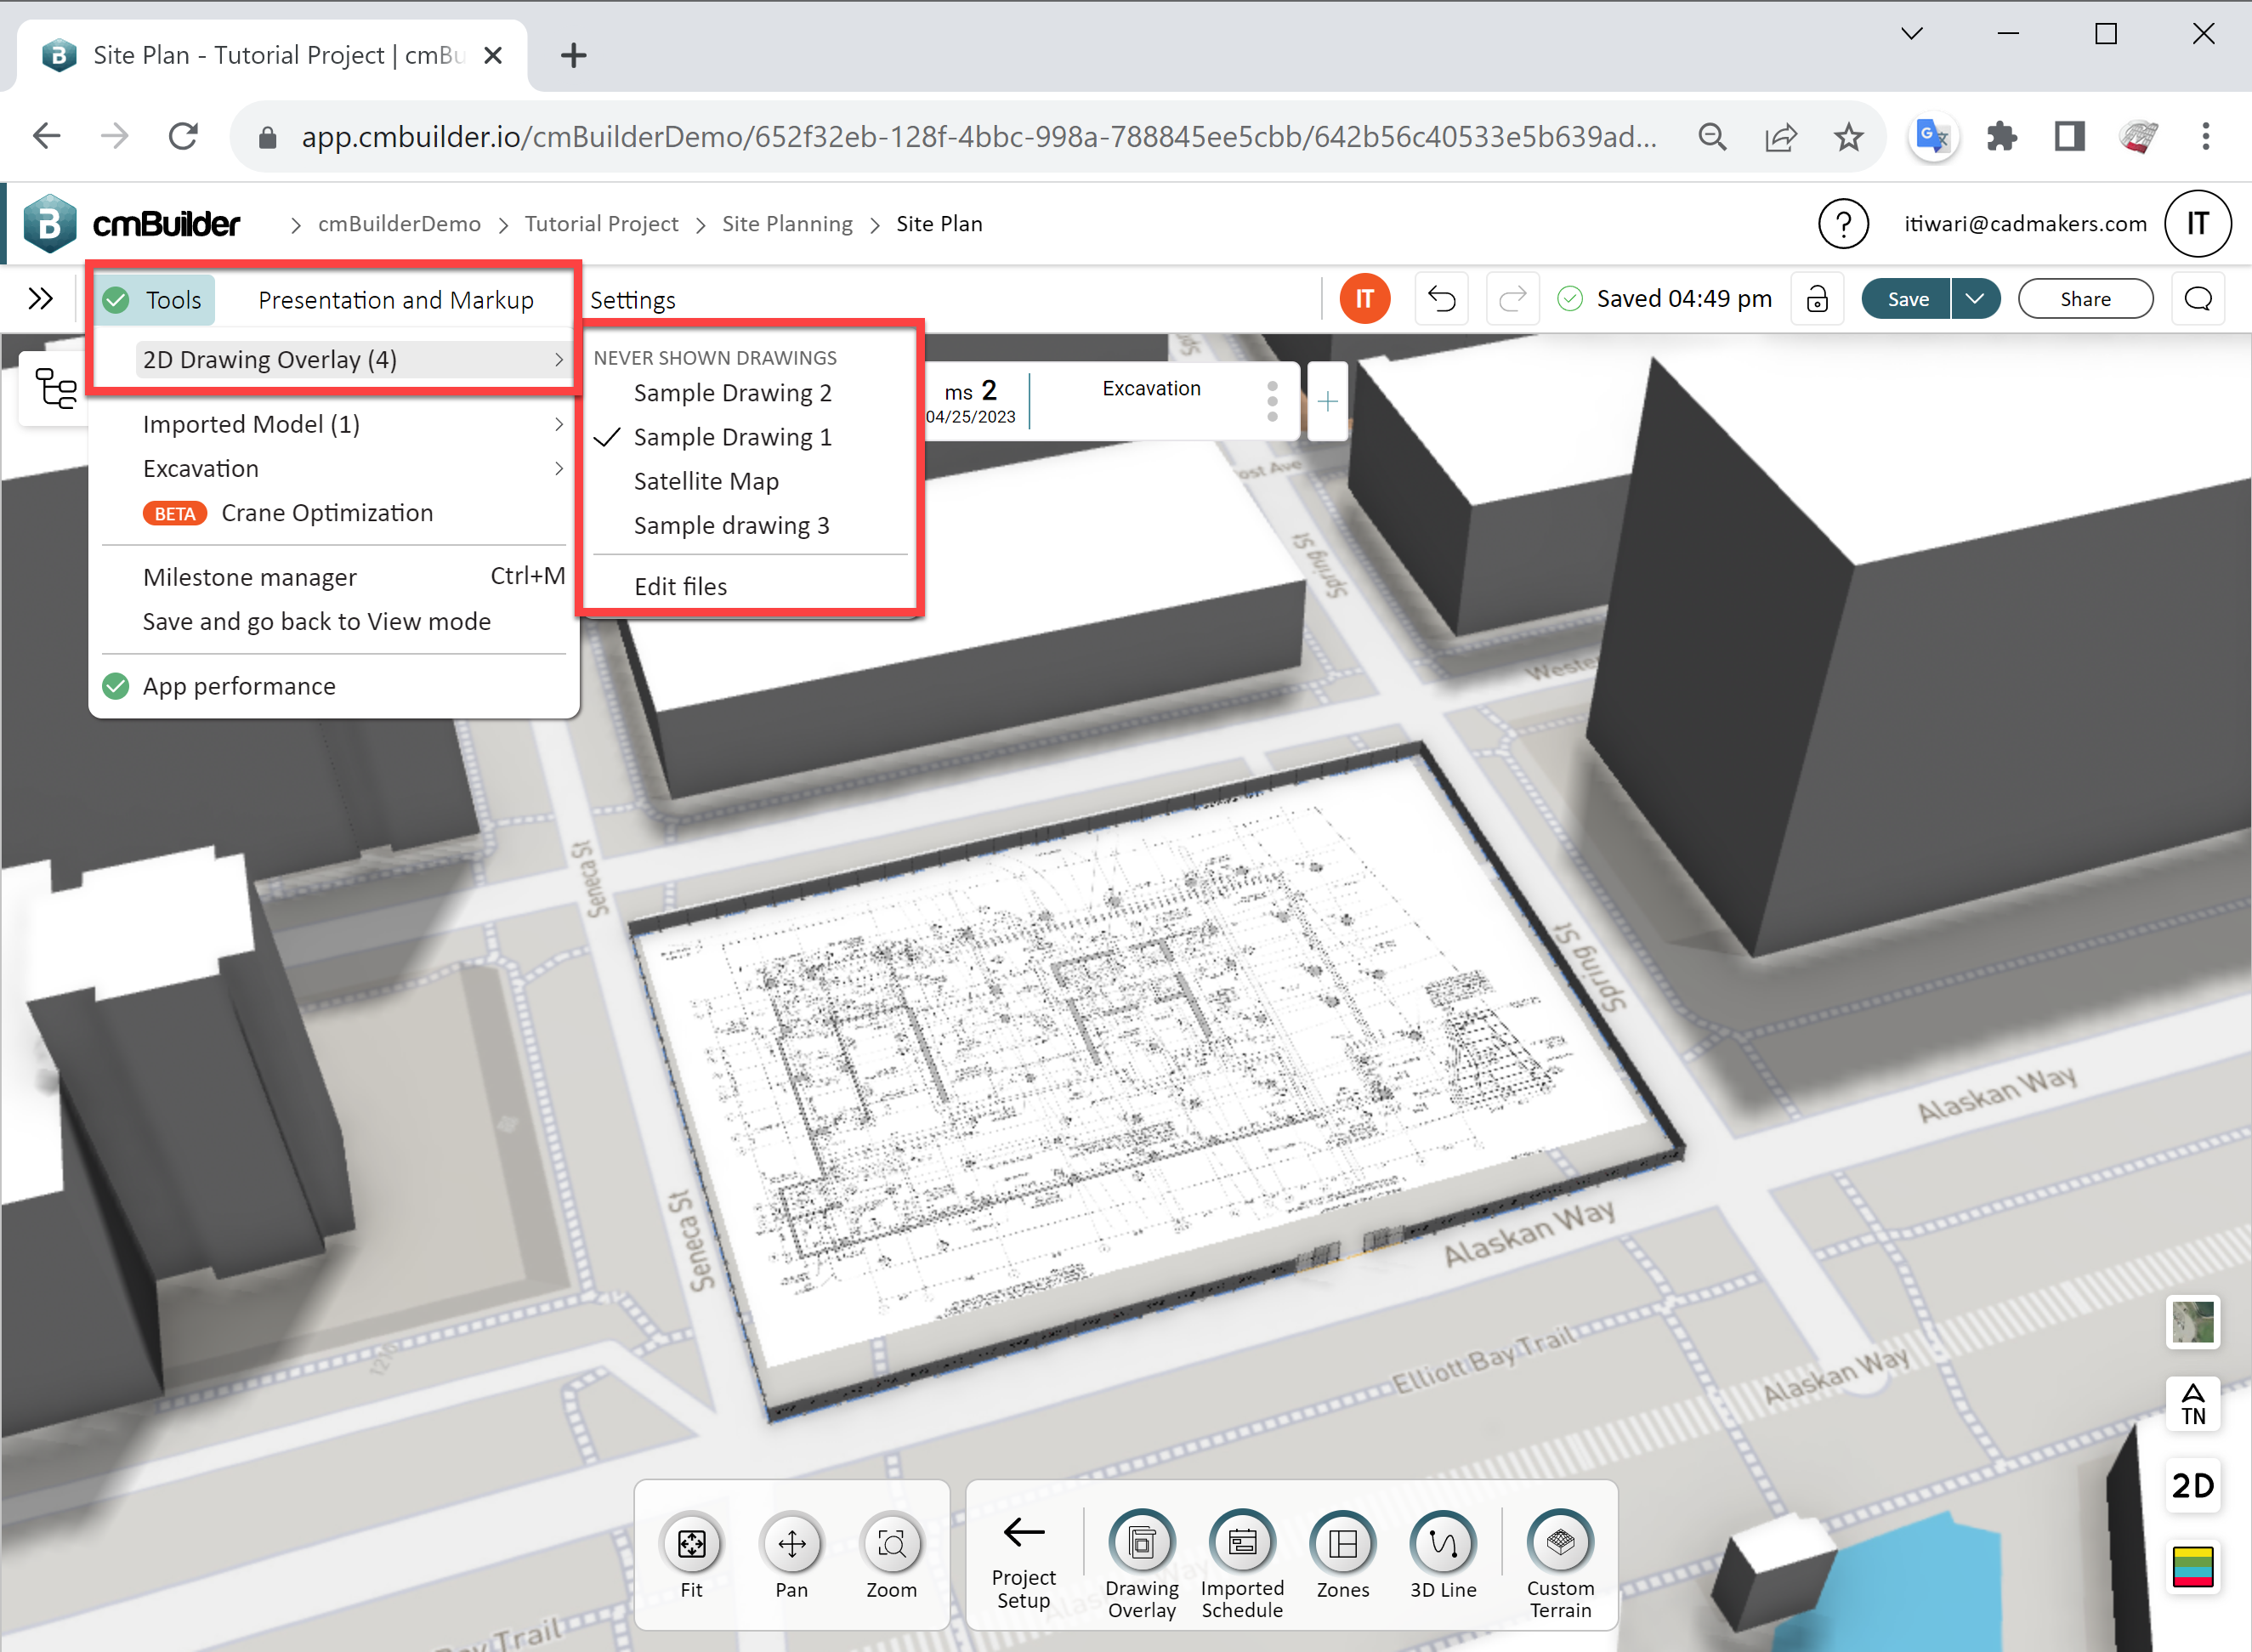2252x1652 pixels.
Task: Click the lock icon near the saved status
Action: [1817, 298]
